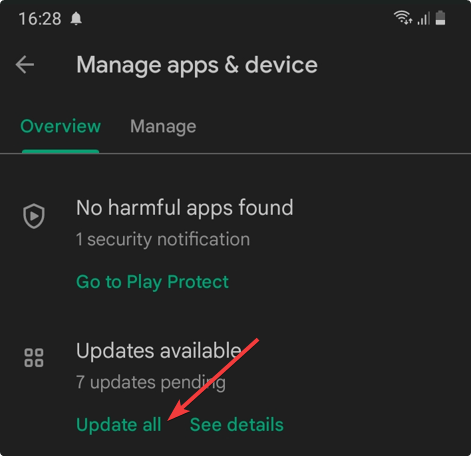471x456 pixels.
Task: Tap the cellular signal bars icon
Action: pyautogui.click(x=424, y=18)
